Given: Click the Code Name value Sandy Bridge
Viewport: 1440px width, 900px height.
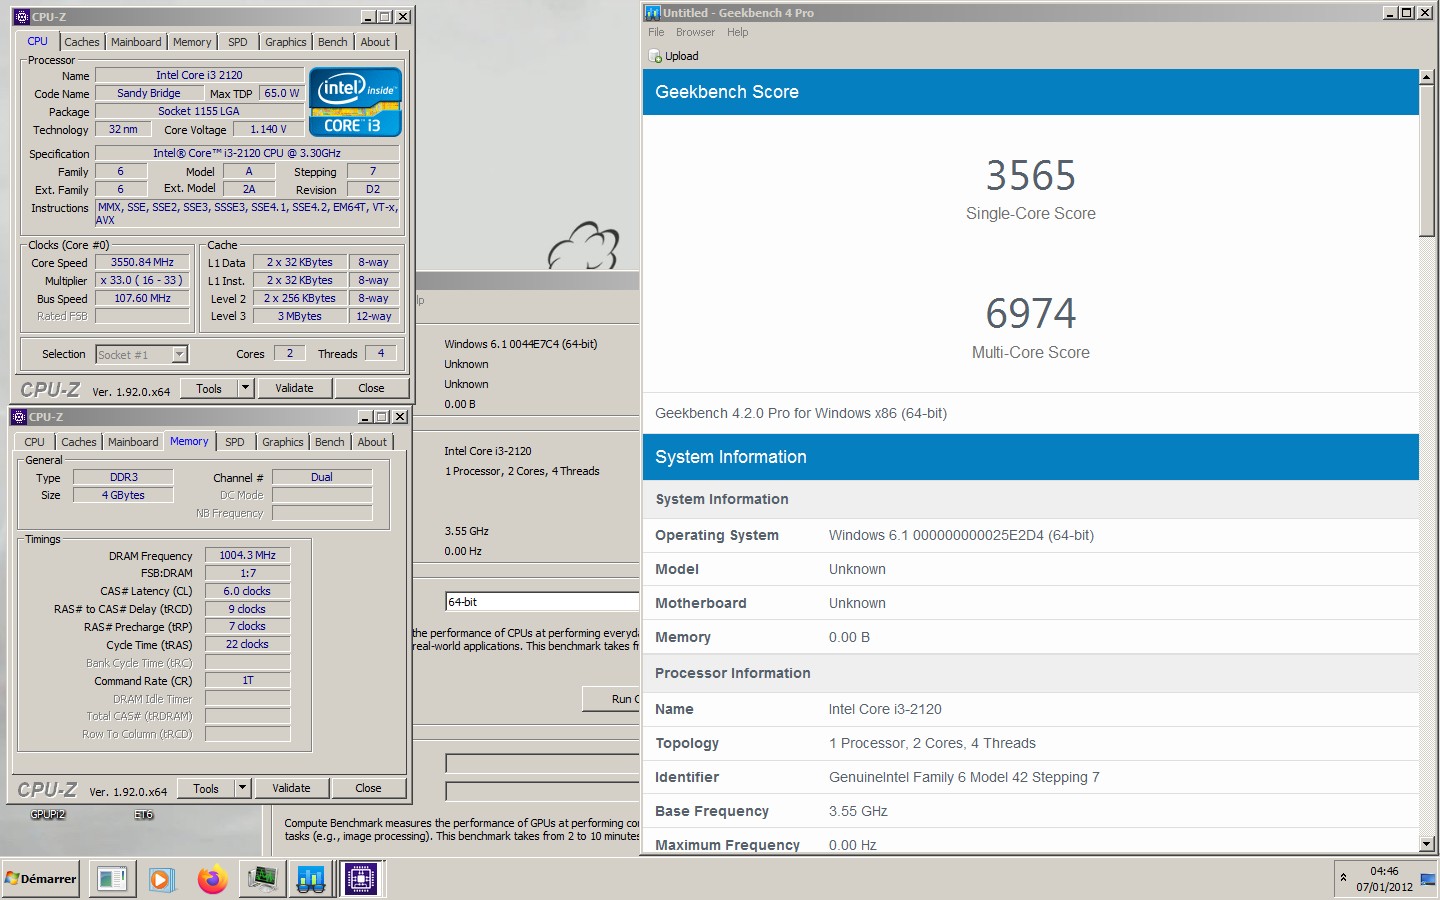Looking at the screenshot, I should 149,93.
